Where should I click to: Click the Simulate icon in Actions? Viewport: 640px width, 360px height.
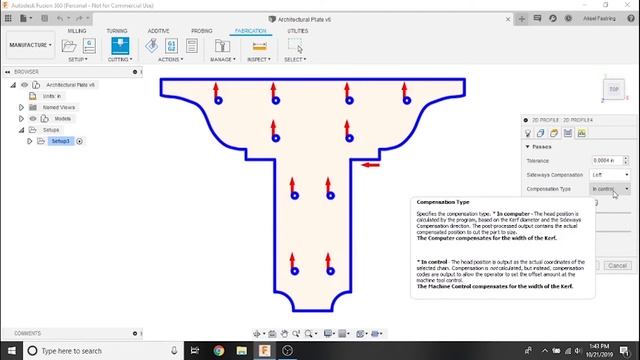pyautogui.click(x=152, y=46)
